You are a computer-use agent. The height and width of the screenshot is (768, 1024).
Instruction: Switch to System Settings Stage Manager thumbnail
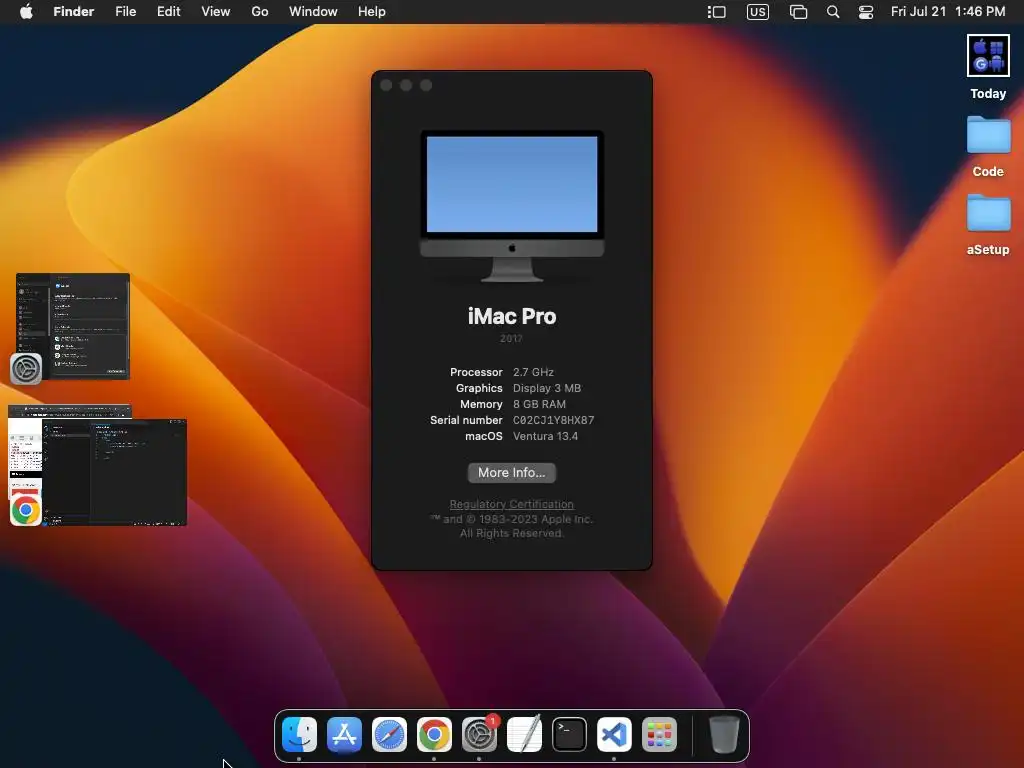tap(73, 327)
